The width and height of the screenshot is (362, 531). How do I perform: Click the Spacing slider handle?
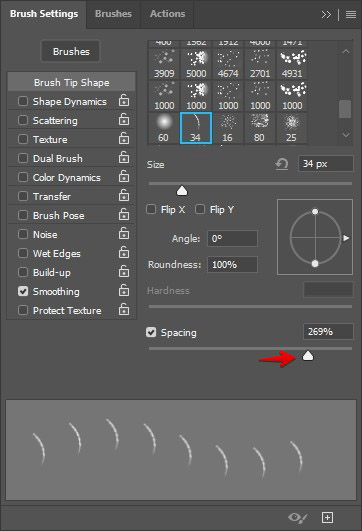coord(308,355)
